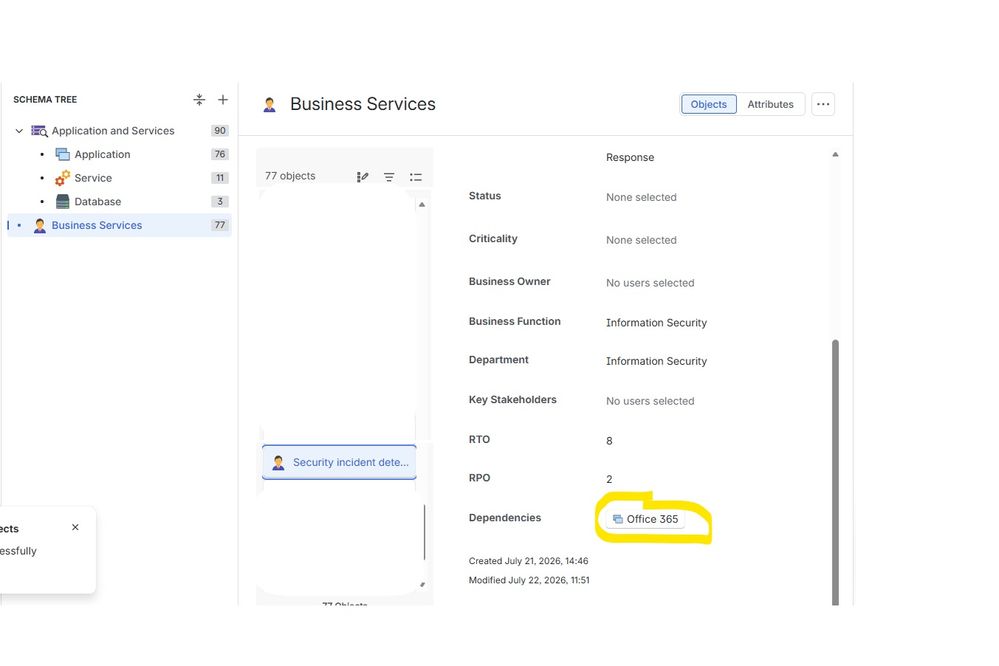Select Application and Services schema
This screenshot has width=999, height=666.
click(113, 131)
